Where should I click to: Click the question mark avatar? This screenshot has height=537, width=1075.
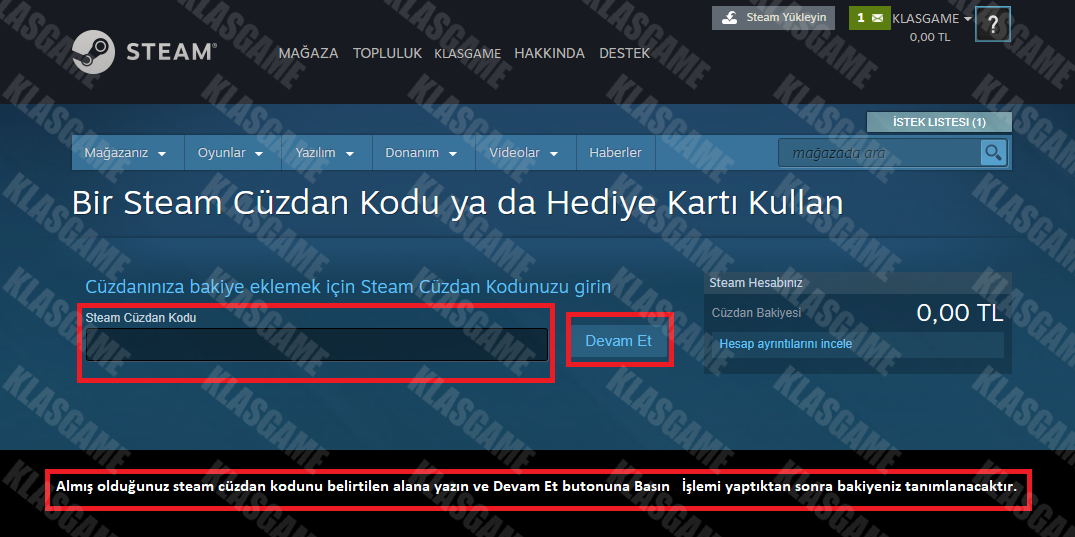coord(993,25)
